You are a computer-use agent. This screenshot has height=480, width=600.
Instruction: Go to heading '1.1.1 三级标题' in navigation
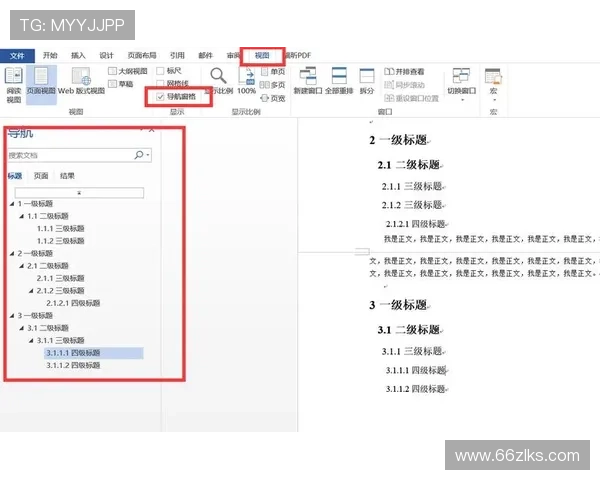(60, 229)
